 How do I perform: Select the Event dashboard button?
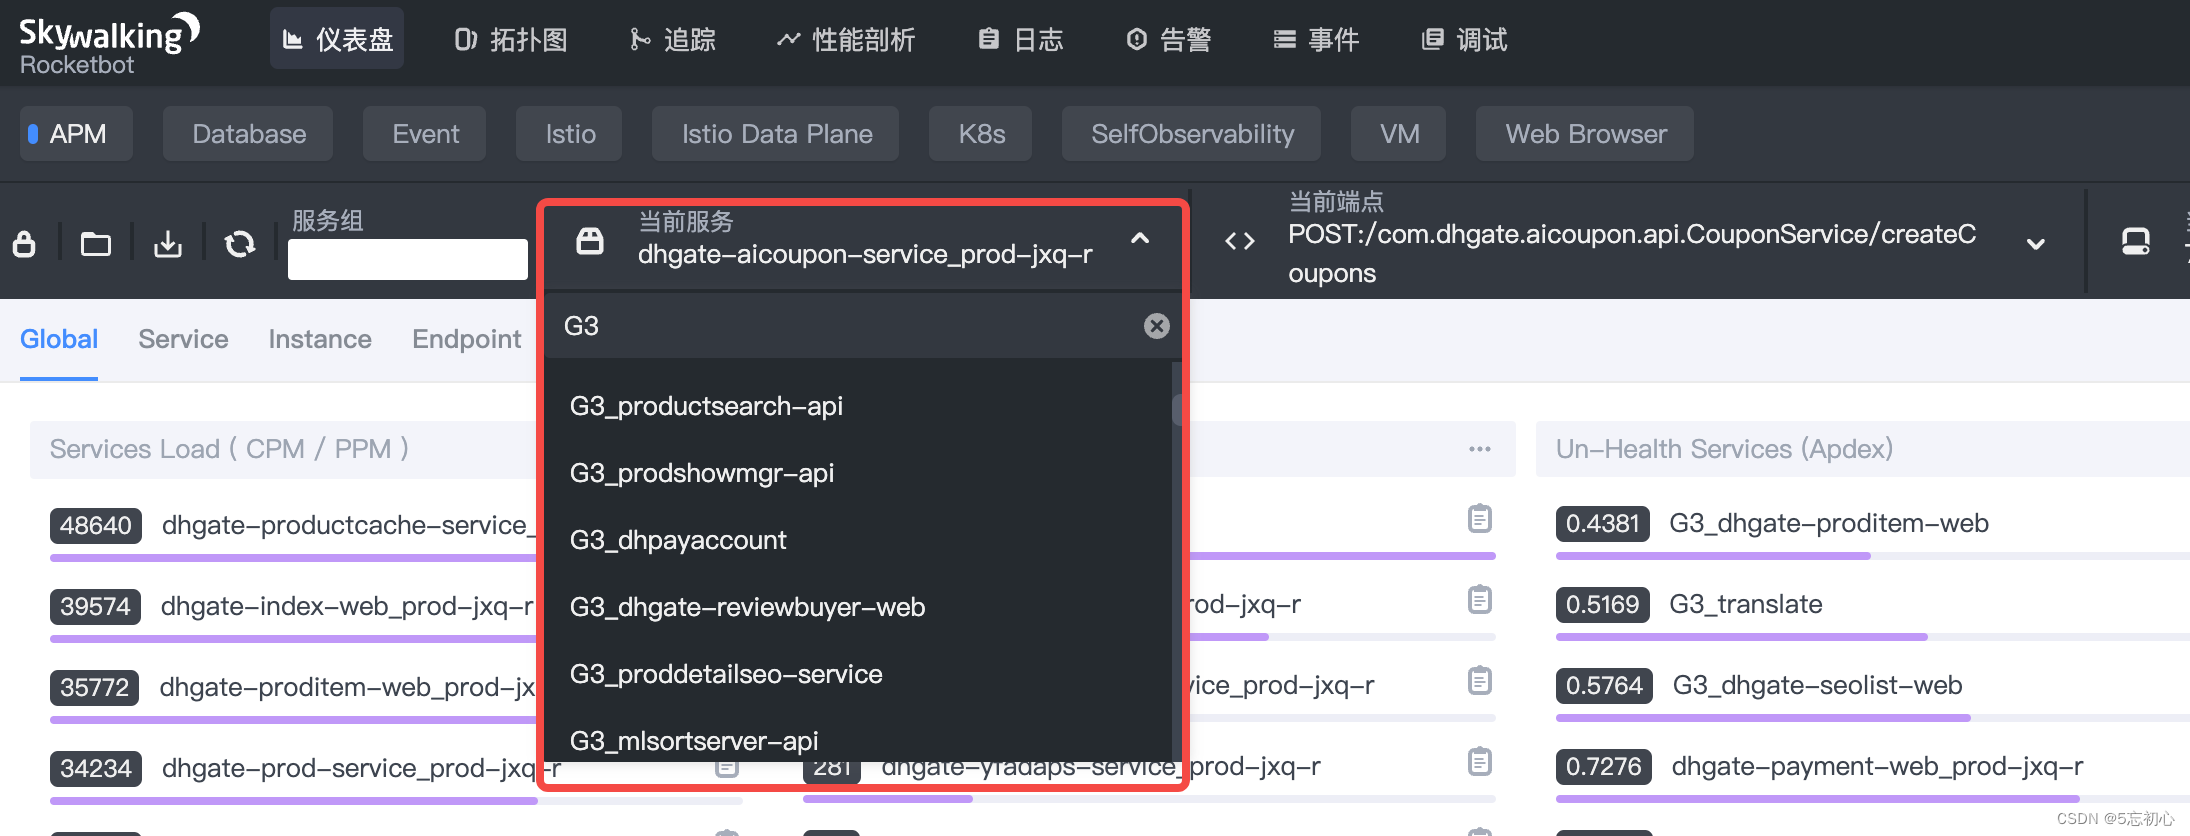pos(425,134)
